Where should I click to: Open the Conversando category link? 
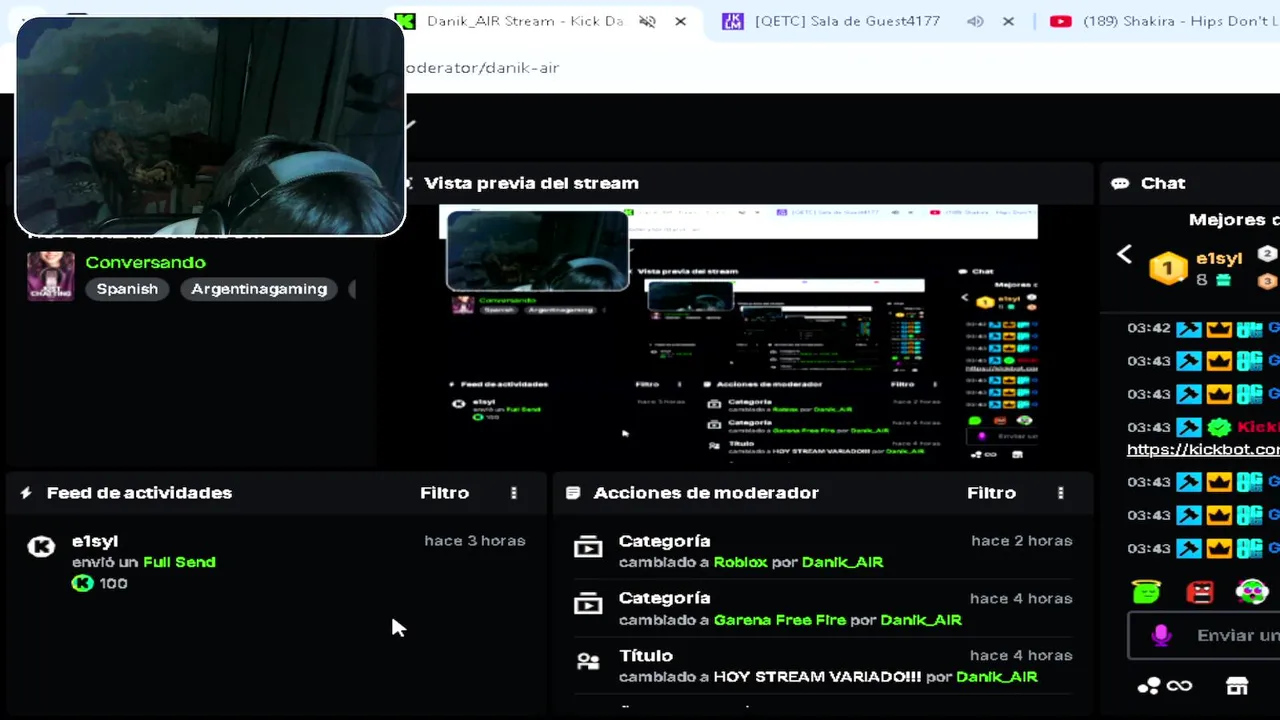click(145, 262)
